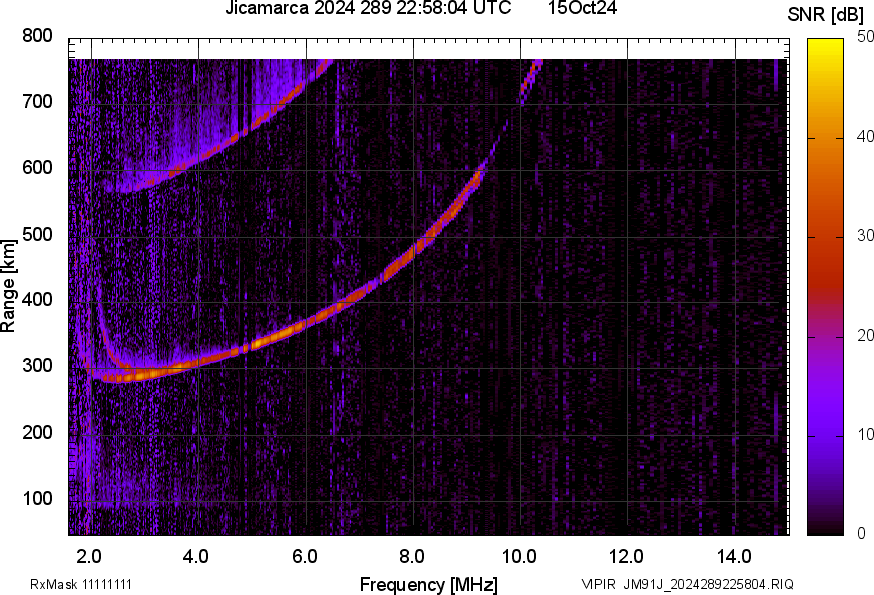Click the 'VIPIR JM91J_2024289225804.RIQ' file name
The image size is (874, 595).
point(687,584)
